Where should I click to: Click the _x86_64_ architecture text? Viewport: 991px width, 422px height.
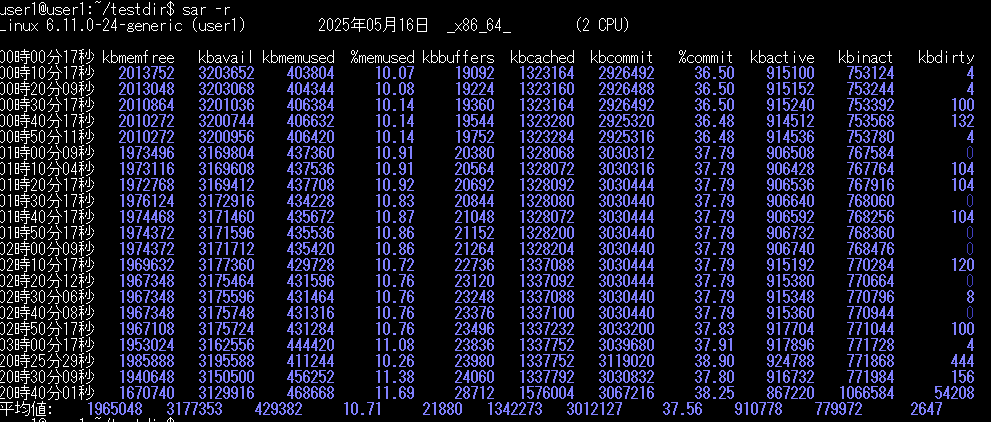tap(479, 23)
